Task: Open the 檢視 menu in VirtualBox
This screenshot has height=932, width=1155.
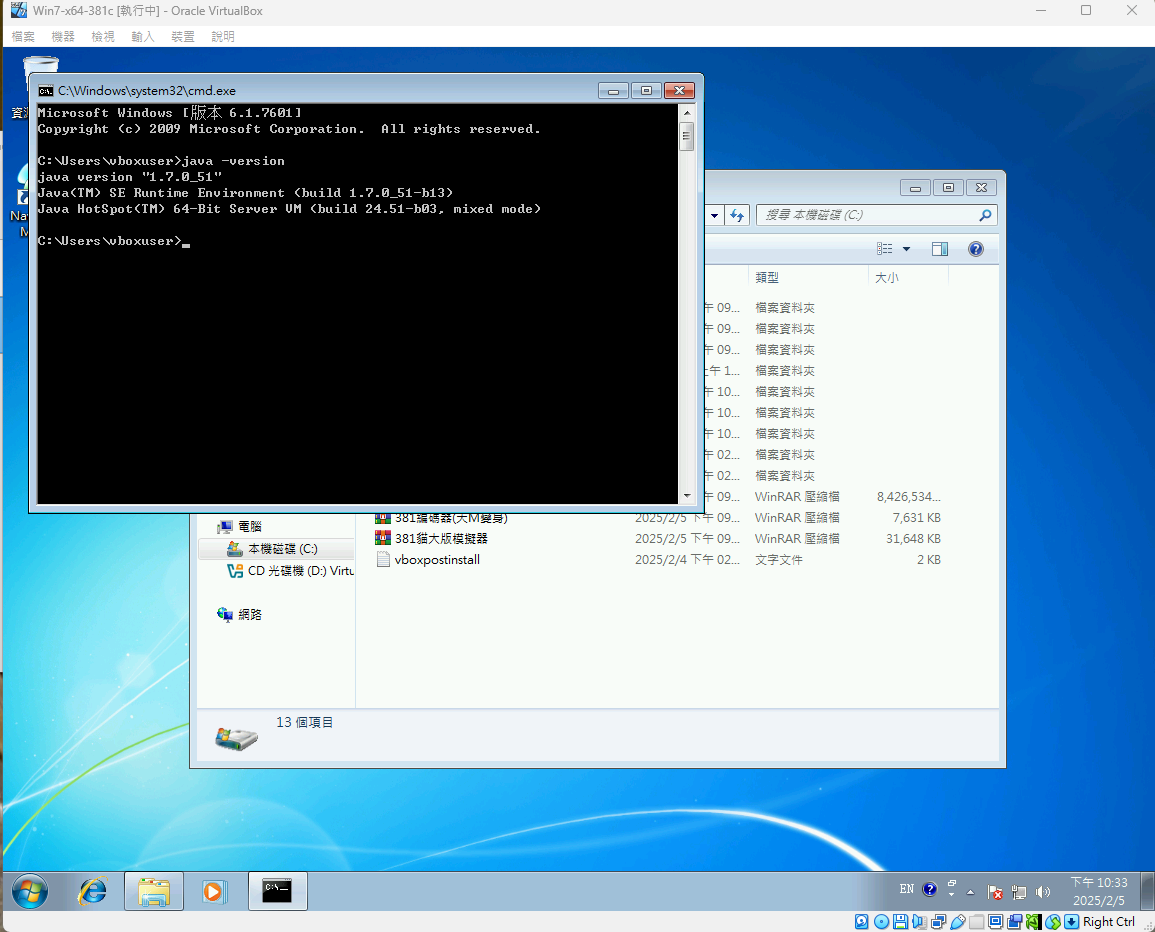Action: (x=103, y=36)
